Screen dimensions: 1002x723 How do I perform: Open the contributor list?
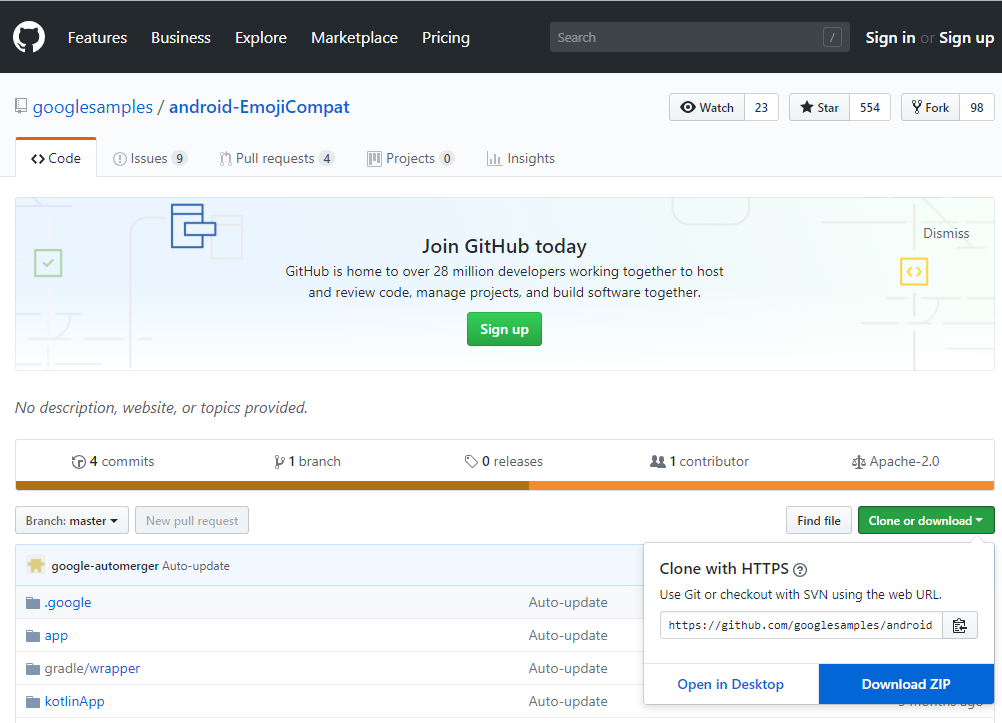click(699, 461)
